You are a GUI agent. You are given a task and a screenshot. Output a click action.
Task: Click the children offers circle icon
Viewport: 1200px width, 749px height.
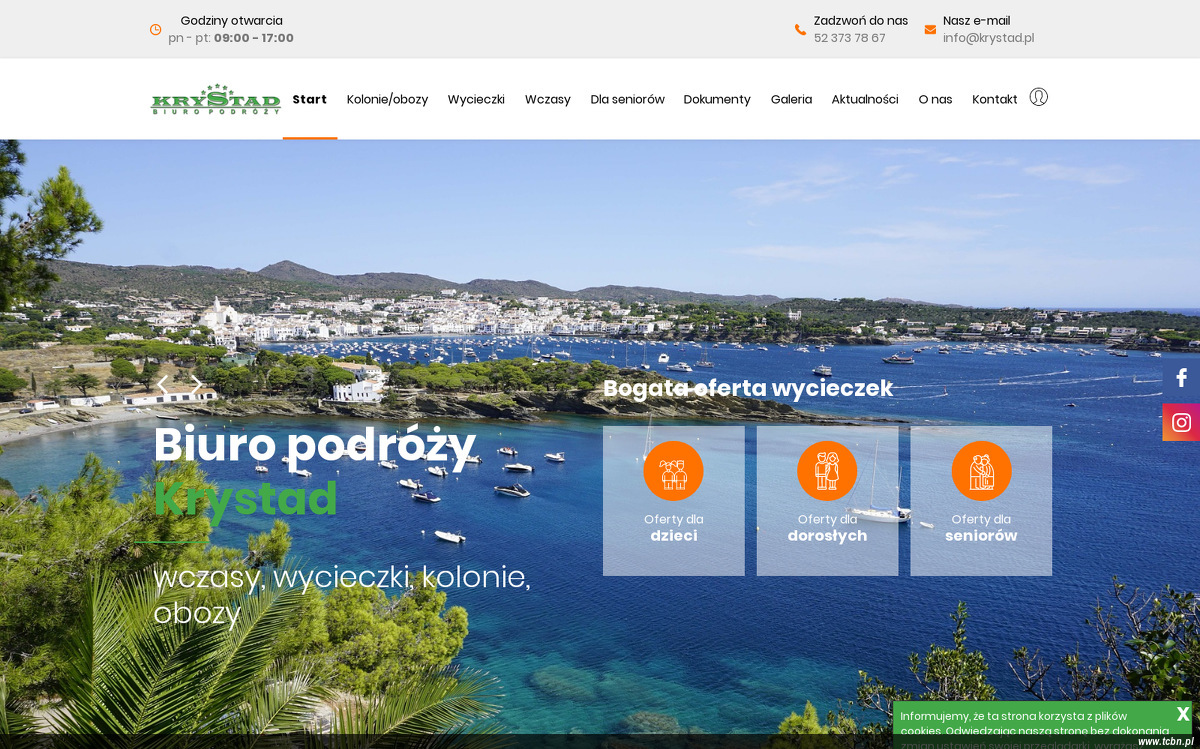(x=673, y=471)
